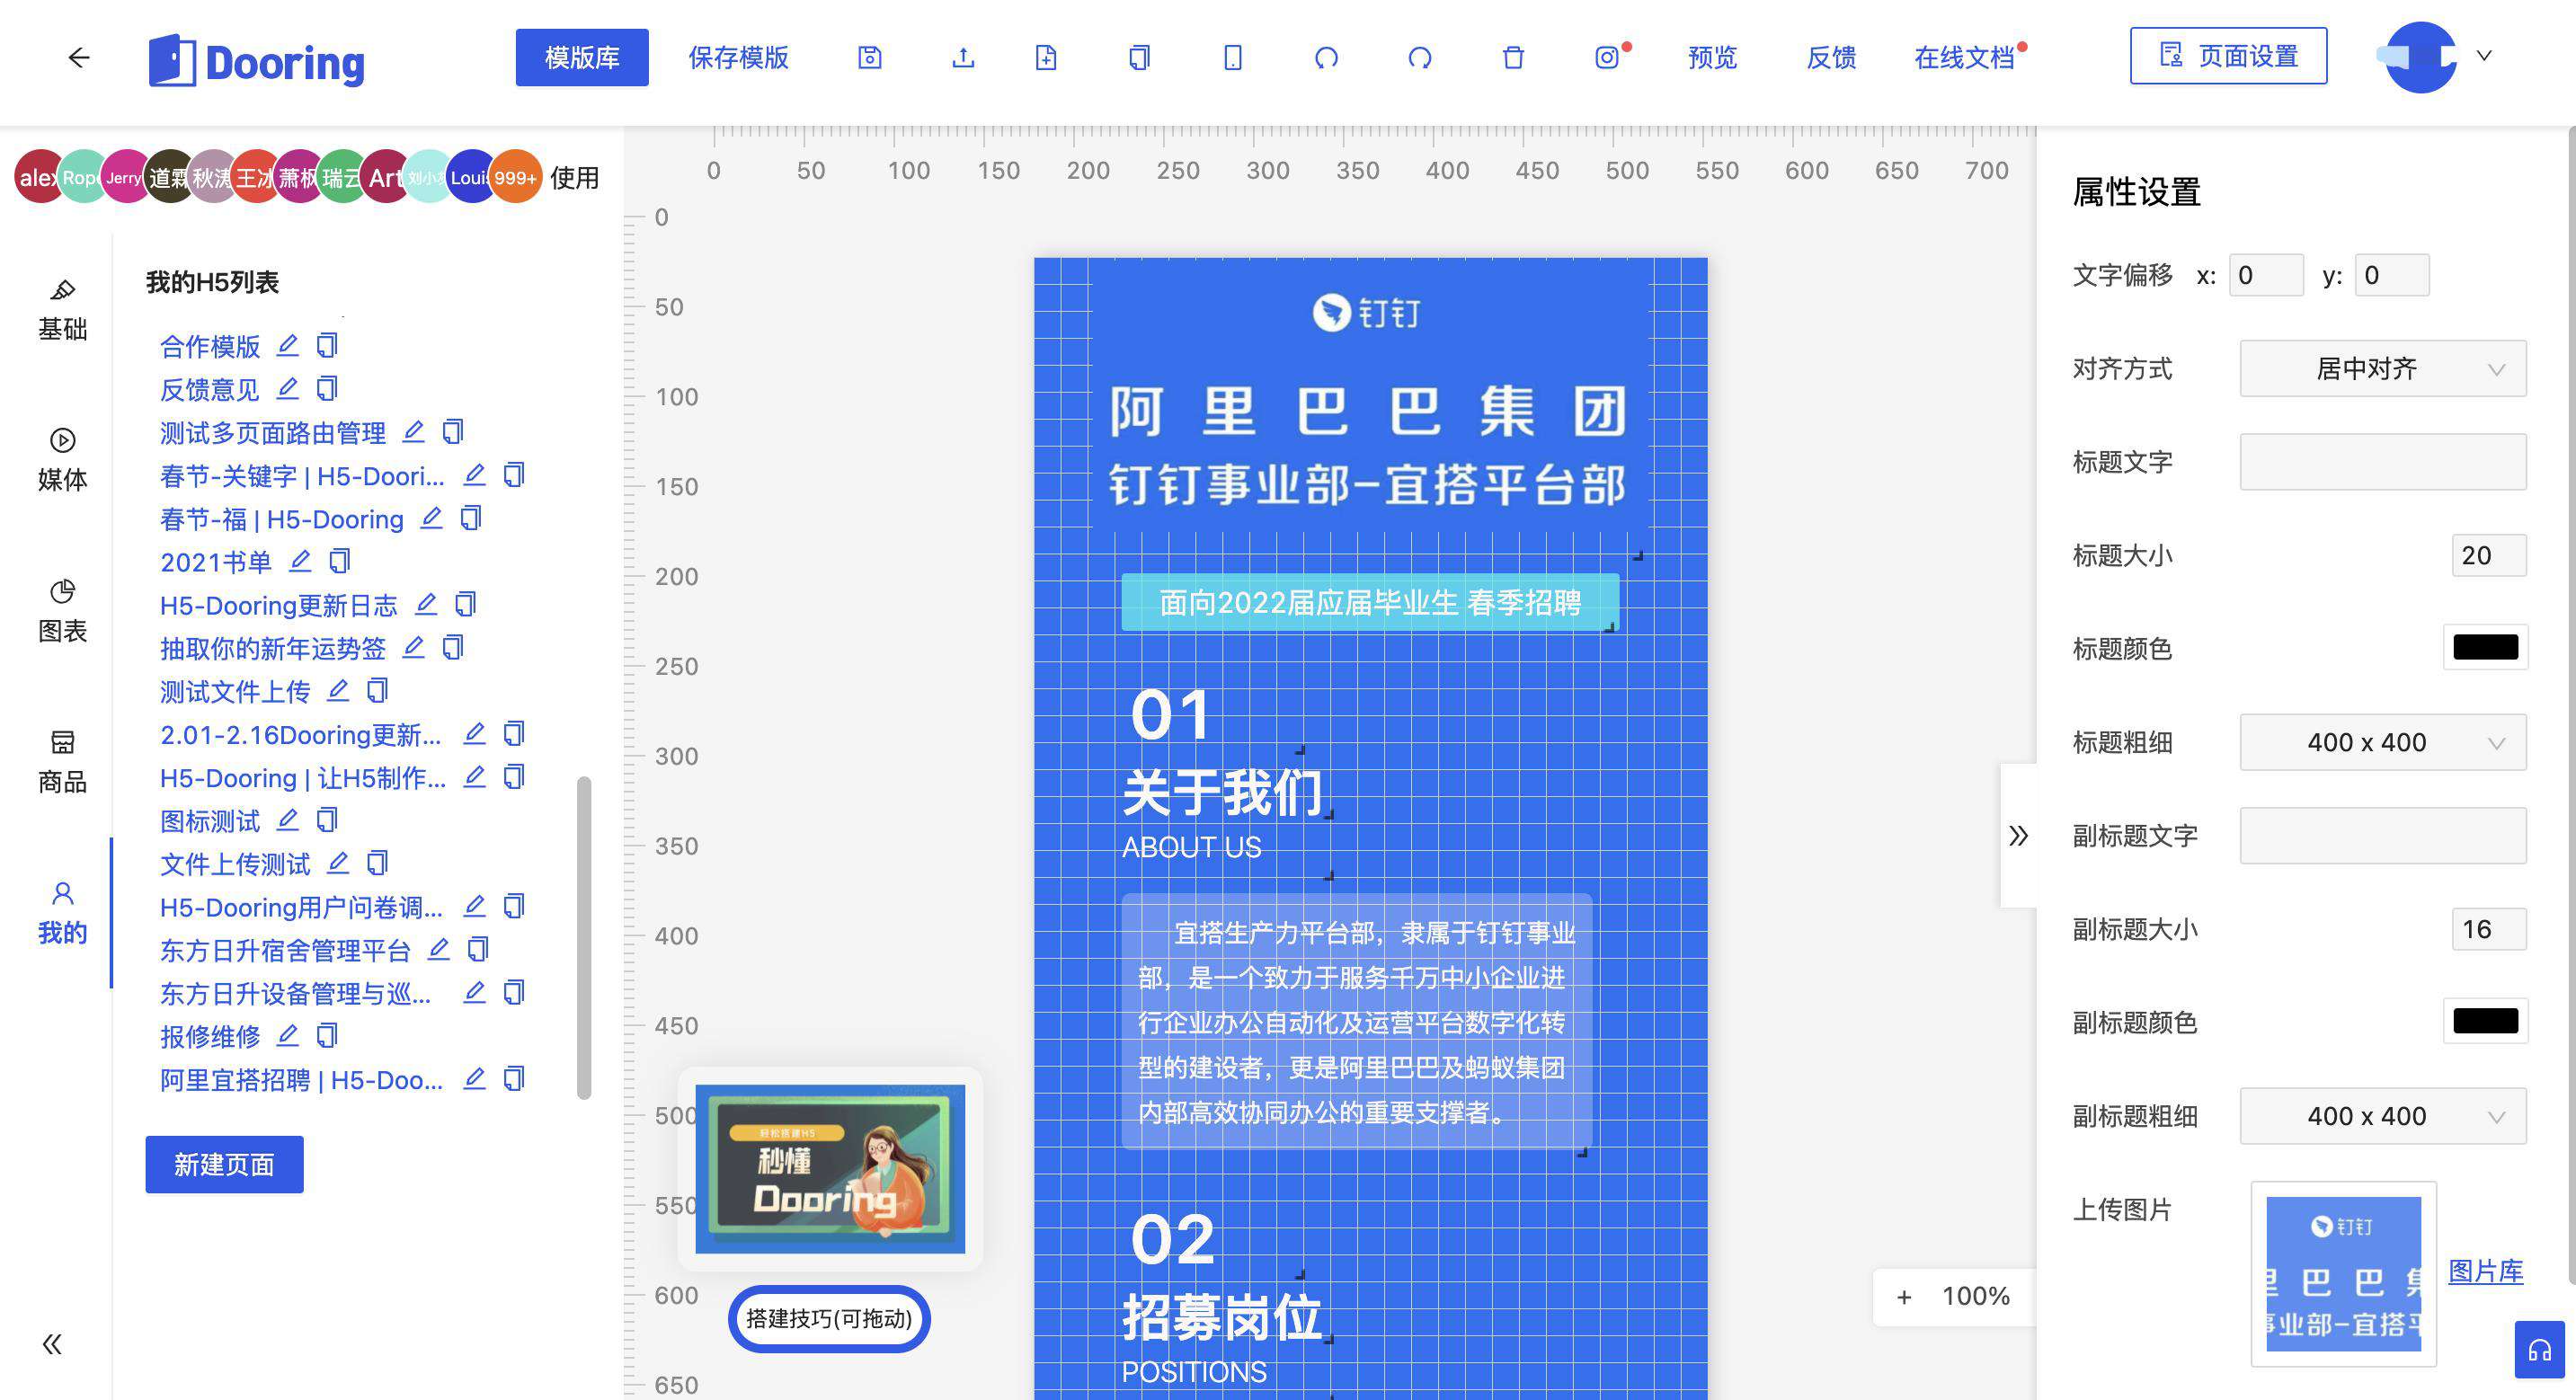Click the 搭建技巧(可拖动) button
This screenshot has height=1400, width=2576.
coord(829,1318)
